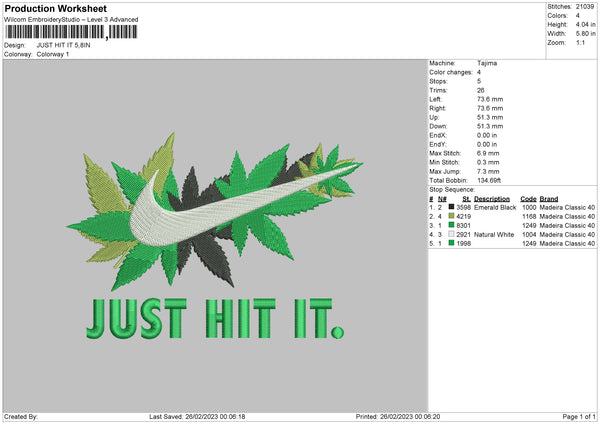Click the Natural White color swatch
The width and height of the screenshot is (600, 424).
click(451, 234)
